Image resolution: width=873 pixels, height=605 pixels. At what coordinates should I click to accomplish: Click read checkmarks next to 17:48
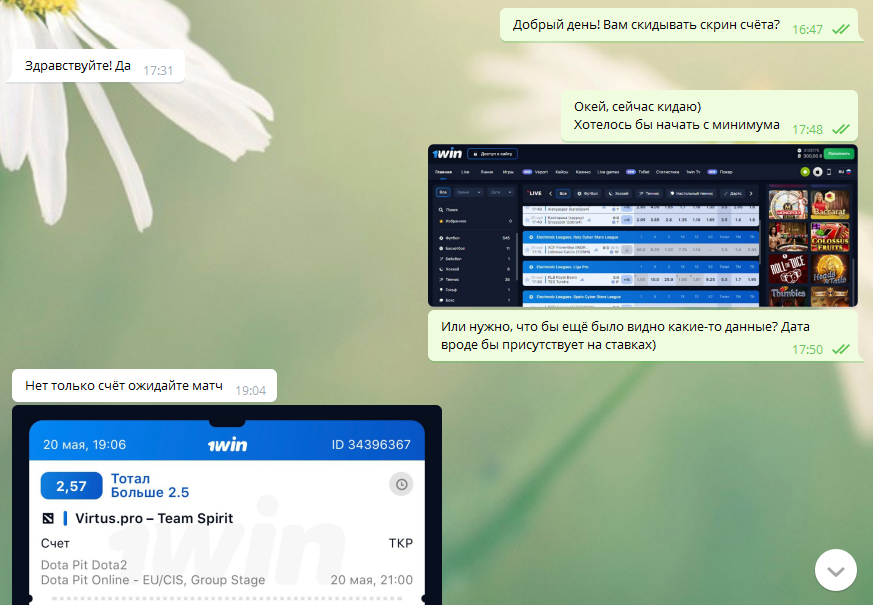tap(841, 129)
